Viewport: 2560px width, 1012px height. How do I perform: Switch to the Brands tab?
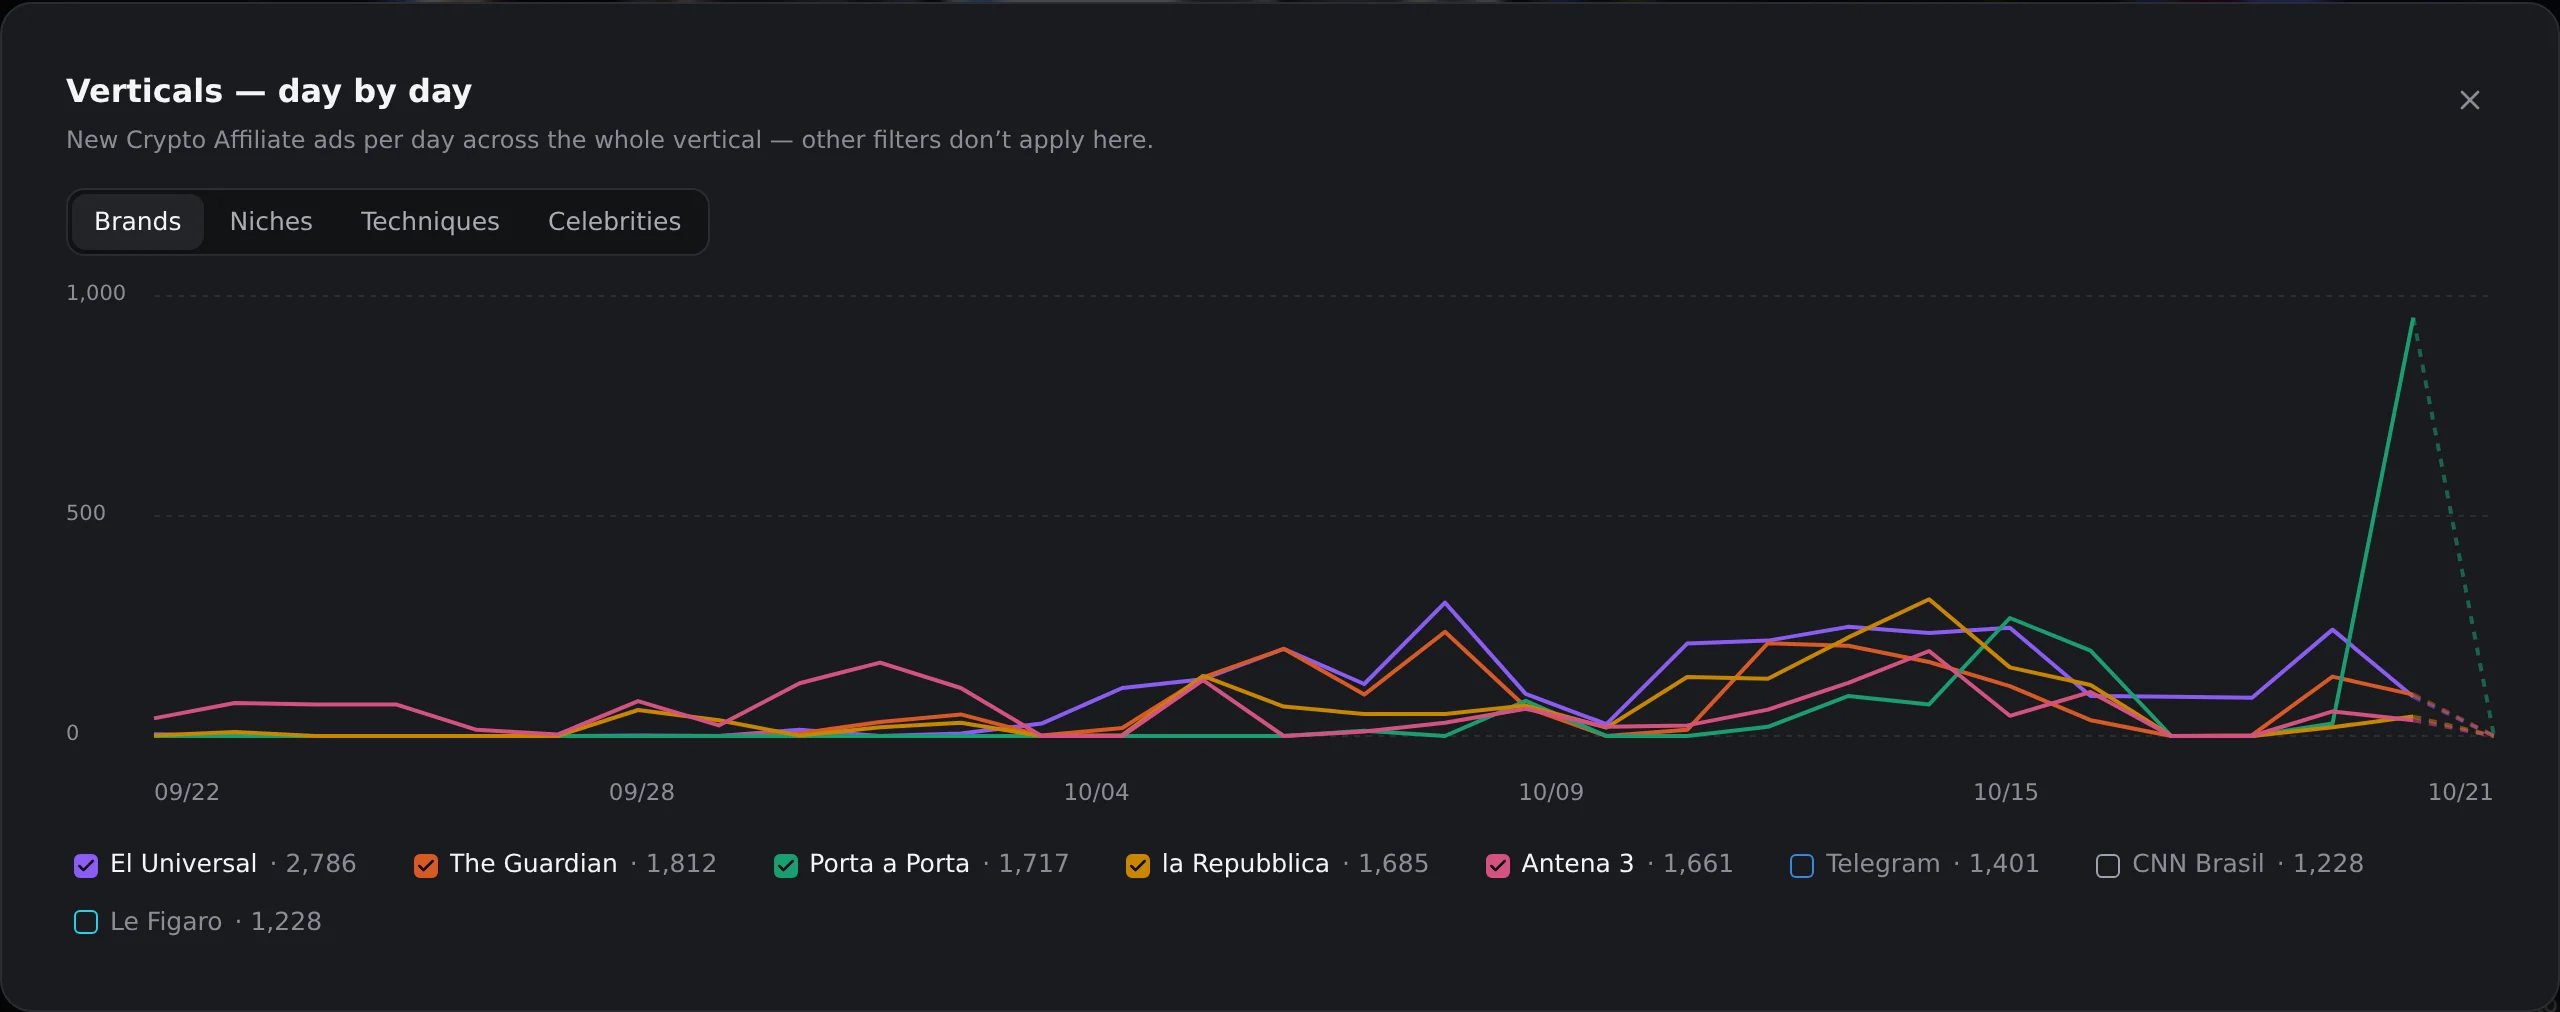[x=138, y=221]
